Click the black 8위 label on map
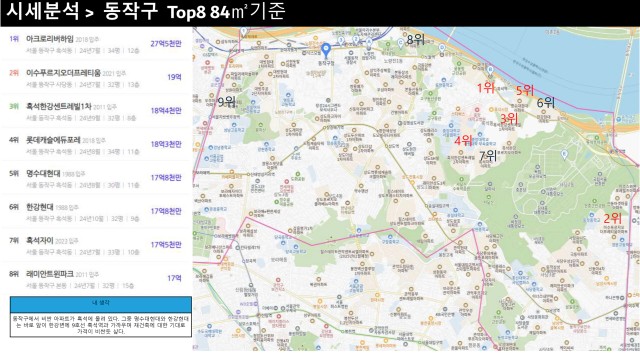Screen dimensions: 640x360 click(x=416, y=39)
